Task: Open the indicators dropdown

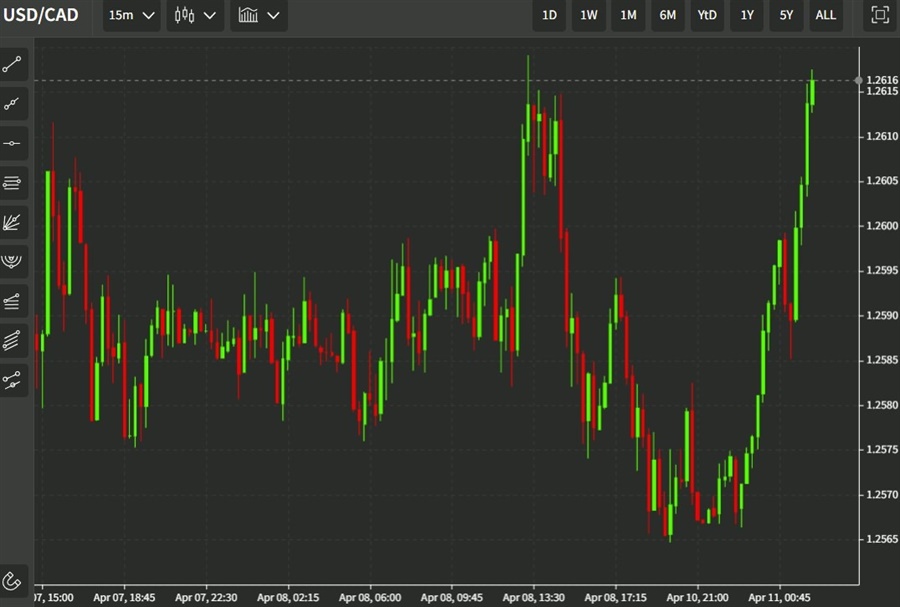Action: pos(259,15)
